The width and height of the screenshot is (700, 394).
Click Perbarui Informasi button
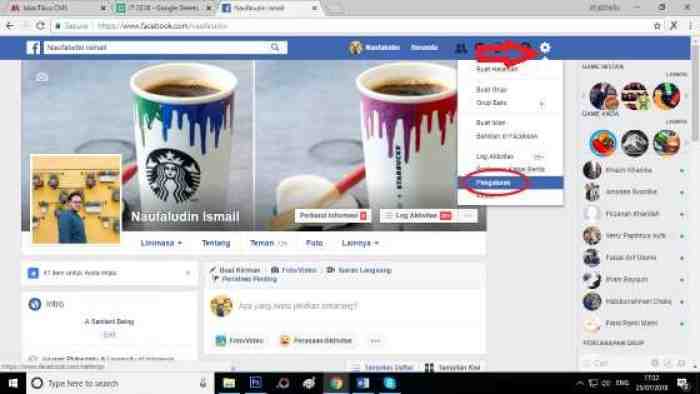tap(333, 216)
